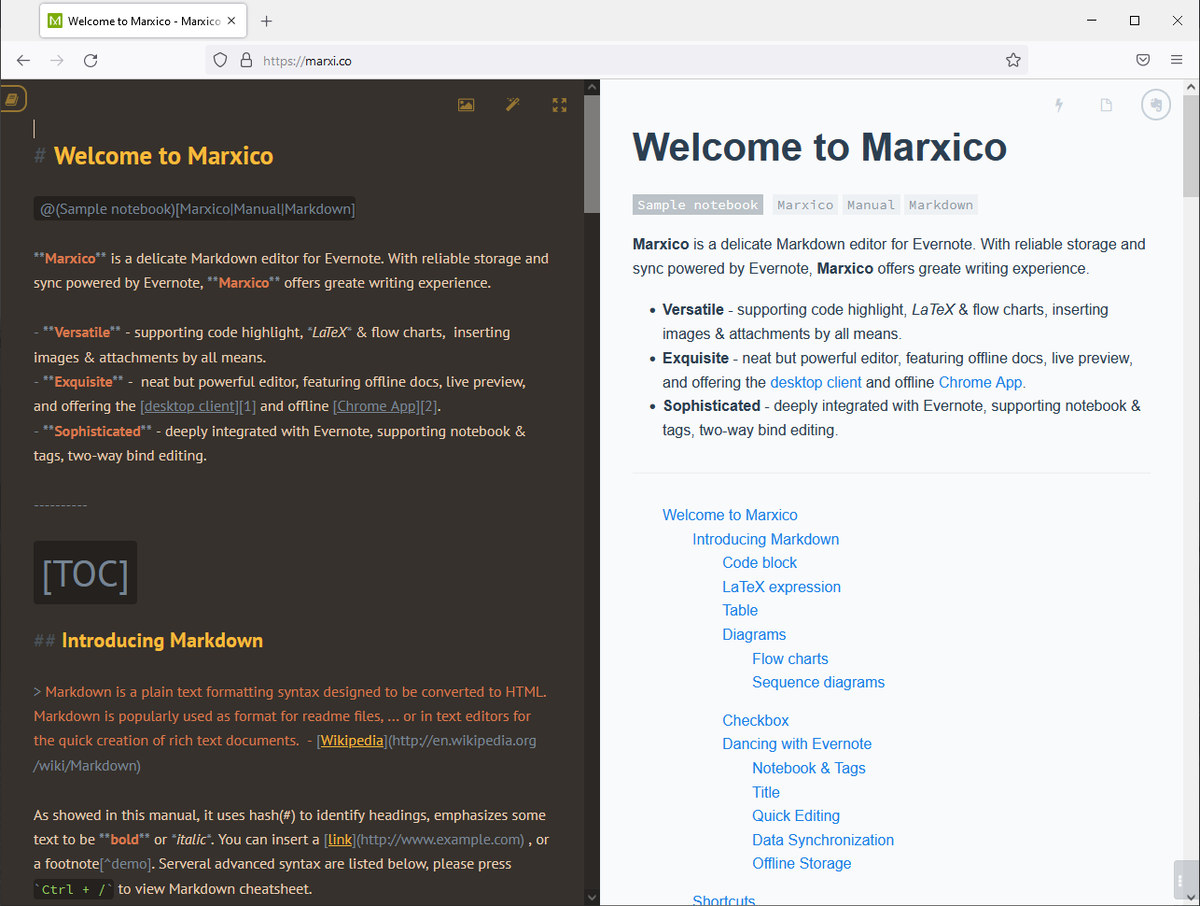The image size is (1200, 906).
Task: Click the Welcome to Marxico heading in editor
Action: [x=163, y=156]
